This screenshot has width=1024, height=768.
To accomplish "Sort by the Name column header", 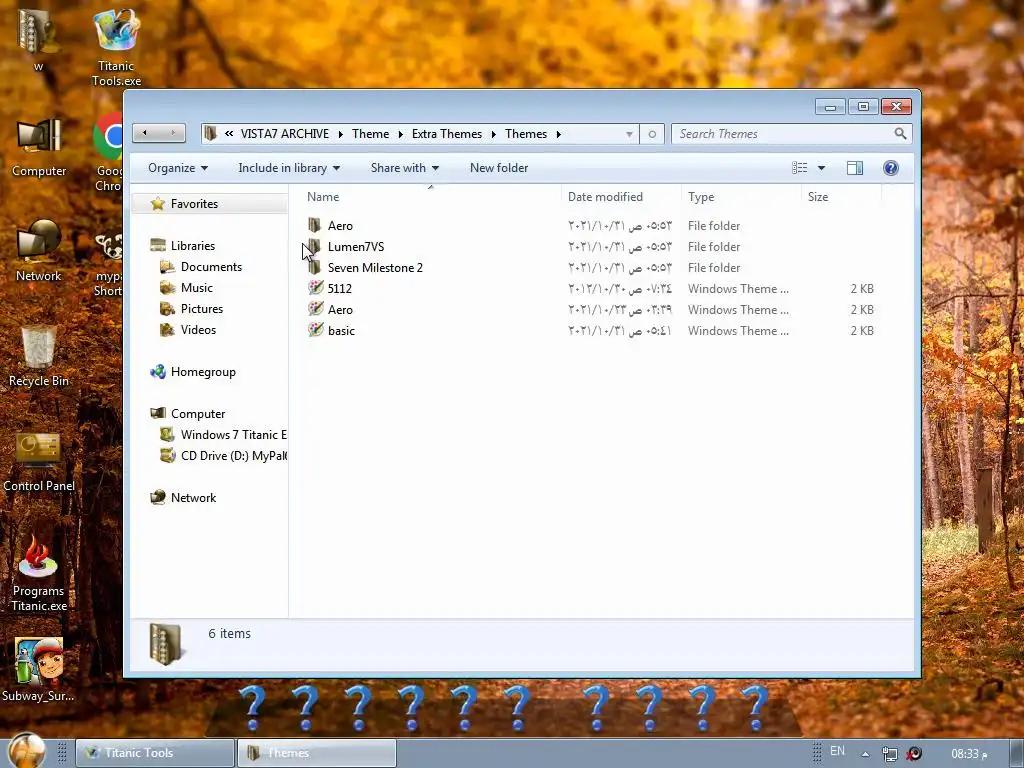I will [431, 197].
